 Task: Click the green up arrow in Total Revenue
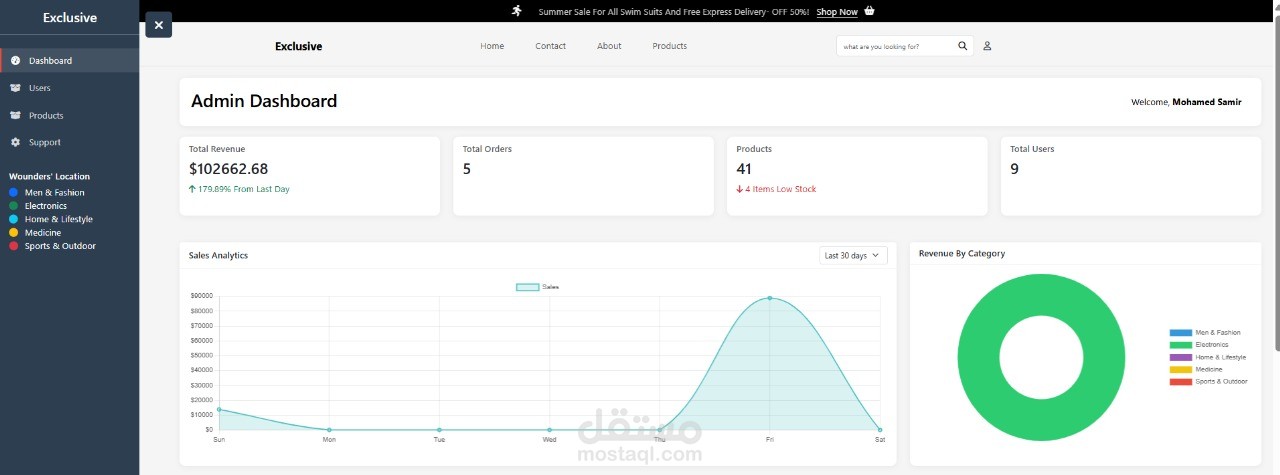click(x=192, y=189)
